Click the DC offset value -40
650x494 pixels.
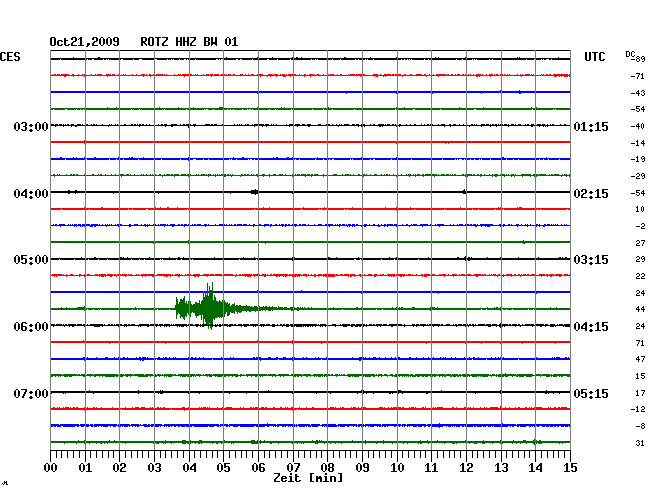click(638, 126)
